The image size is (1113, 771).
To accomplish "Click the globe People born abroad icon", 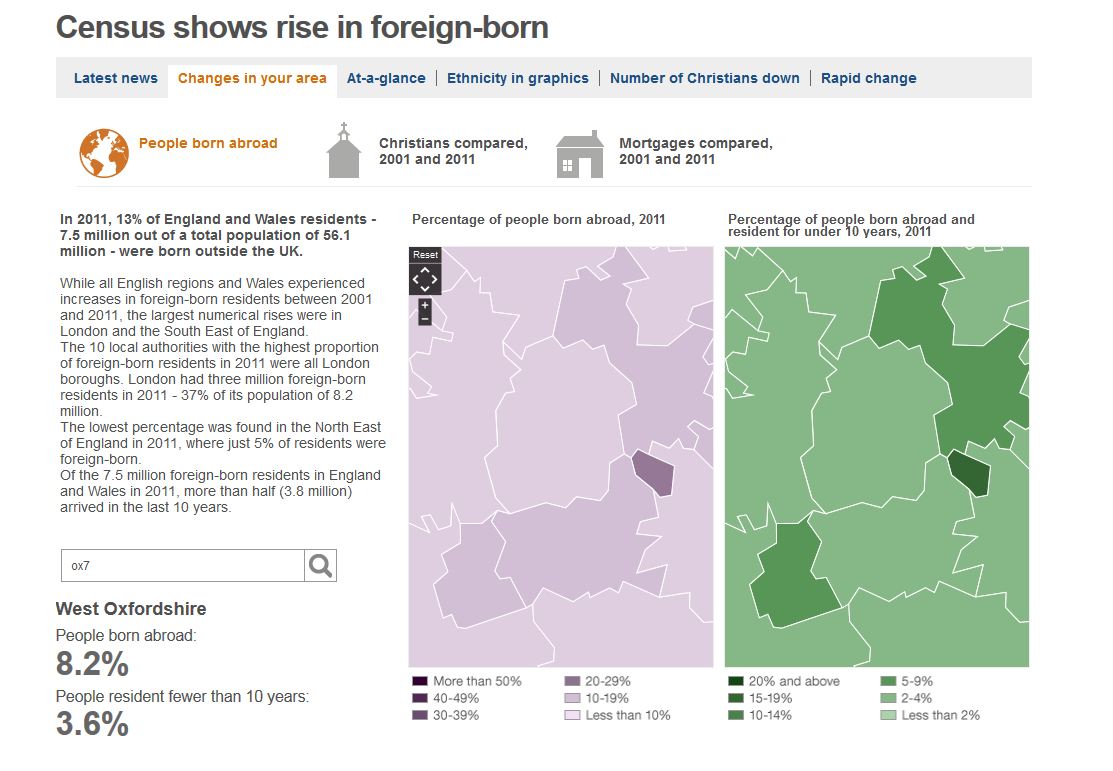I will click(x=104, y=153).
